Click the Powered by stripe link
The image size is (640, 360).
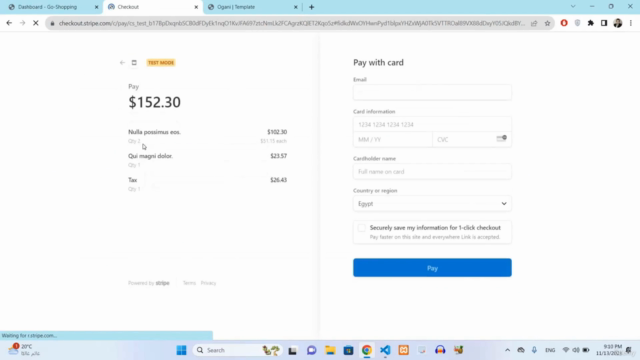click(149, 283)
